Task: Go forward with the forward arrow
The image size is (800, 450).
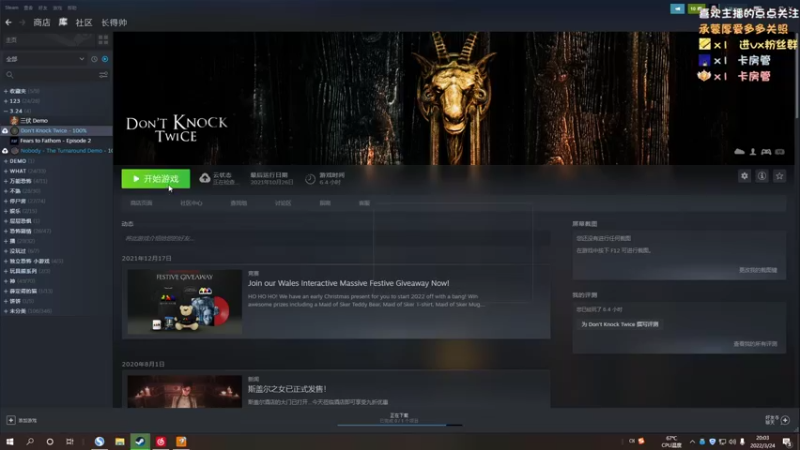Action: 22,22
